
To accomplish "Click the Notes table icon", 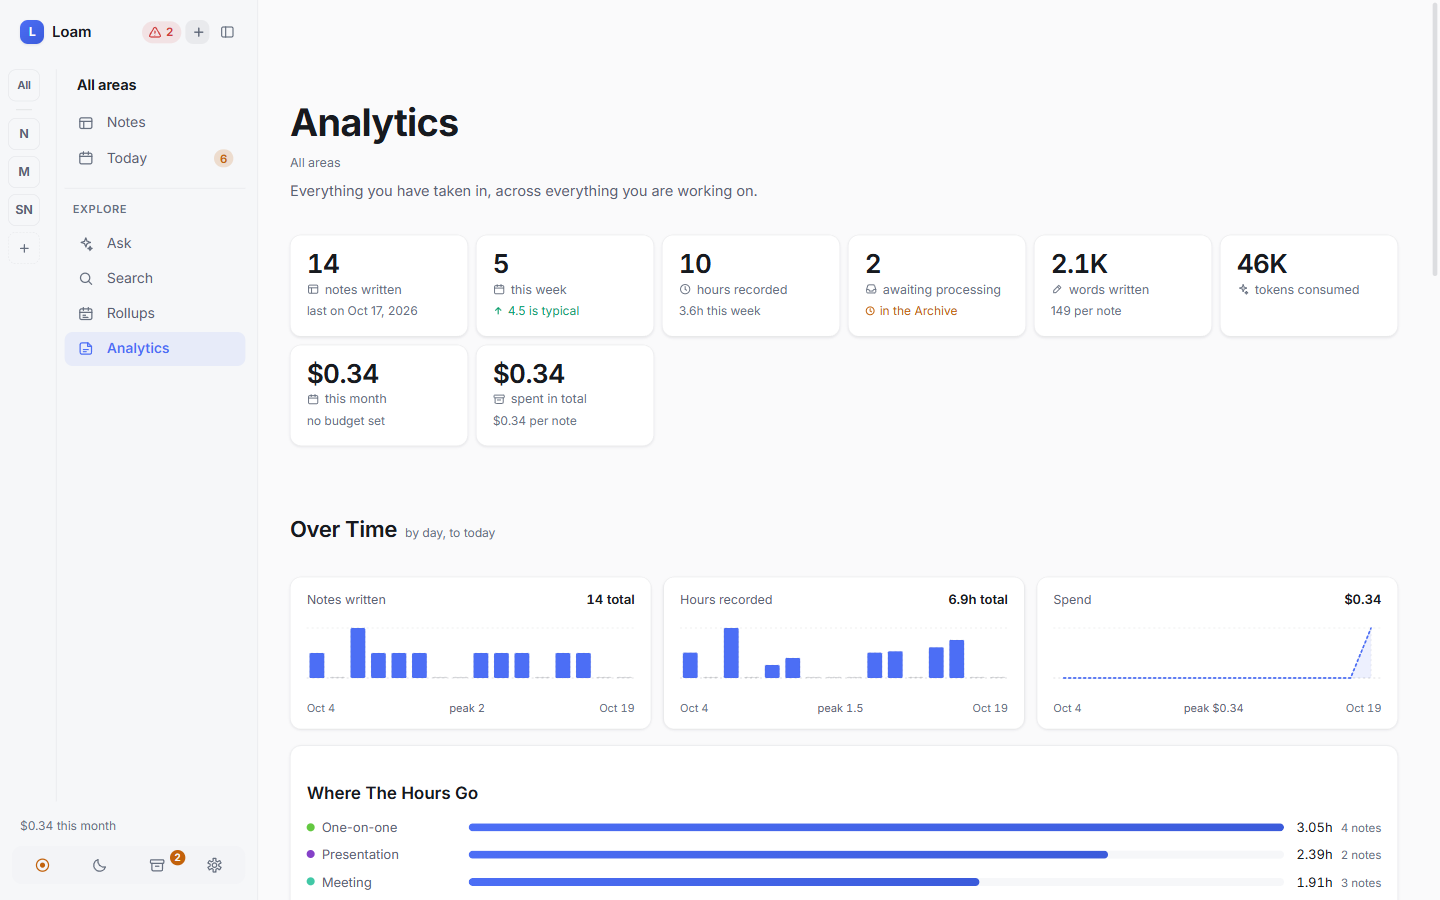I will click(x=86, y=122).
